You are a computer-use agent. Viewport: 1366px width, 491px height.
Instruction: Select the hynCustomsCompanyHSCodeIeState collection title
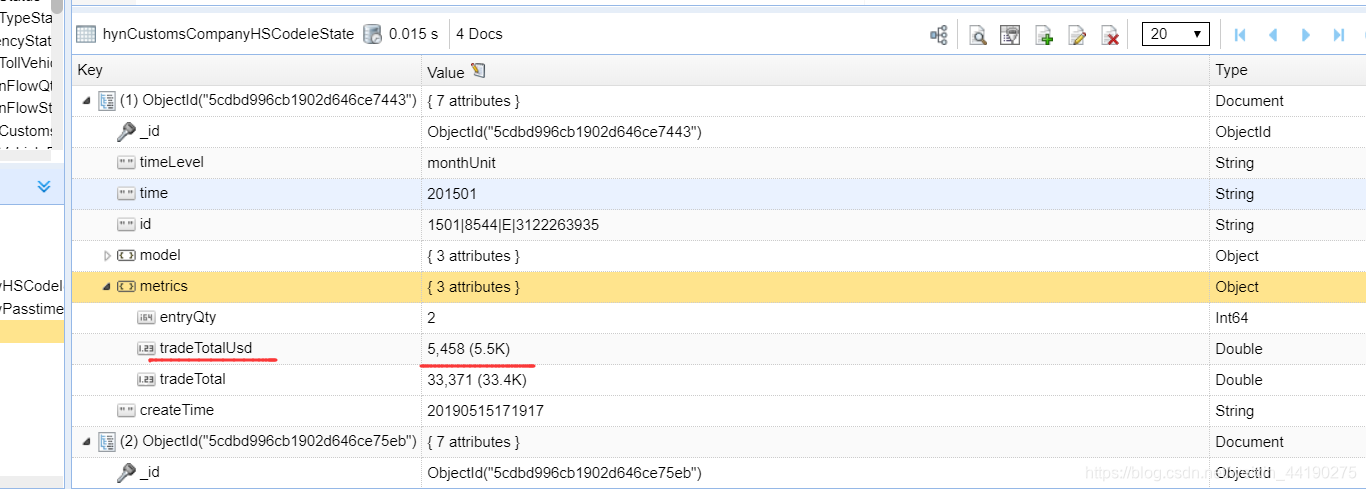point(228,34)
